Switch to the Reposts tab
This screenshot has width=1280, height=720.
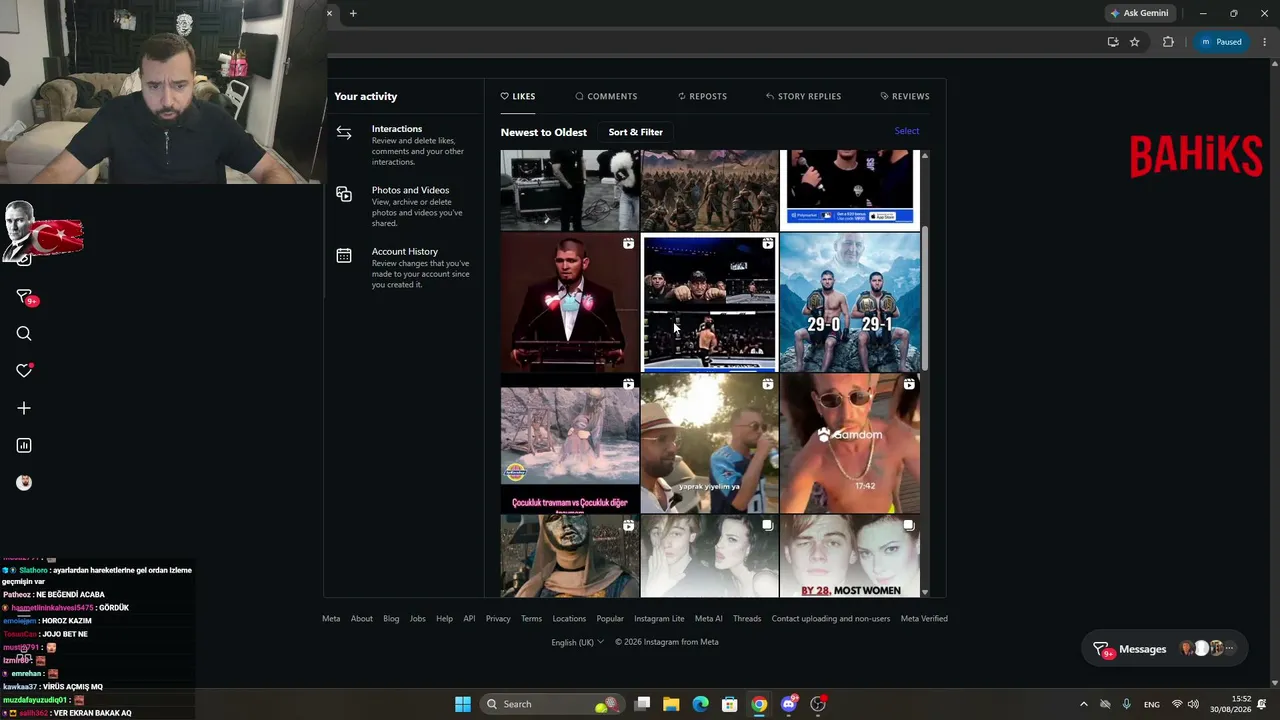click(x=702, y=96)
